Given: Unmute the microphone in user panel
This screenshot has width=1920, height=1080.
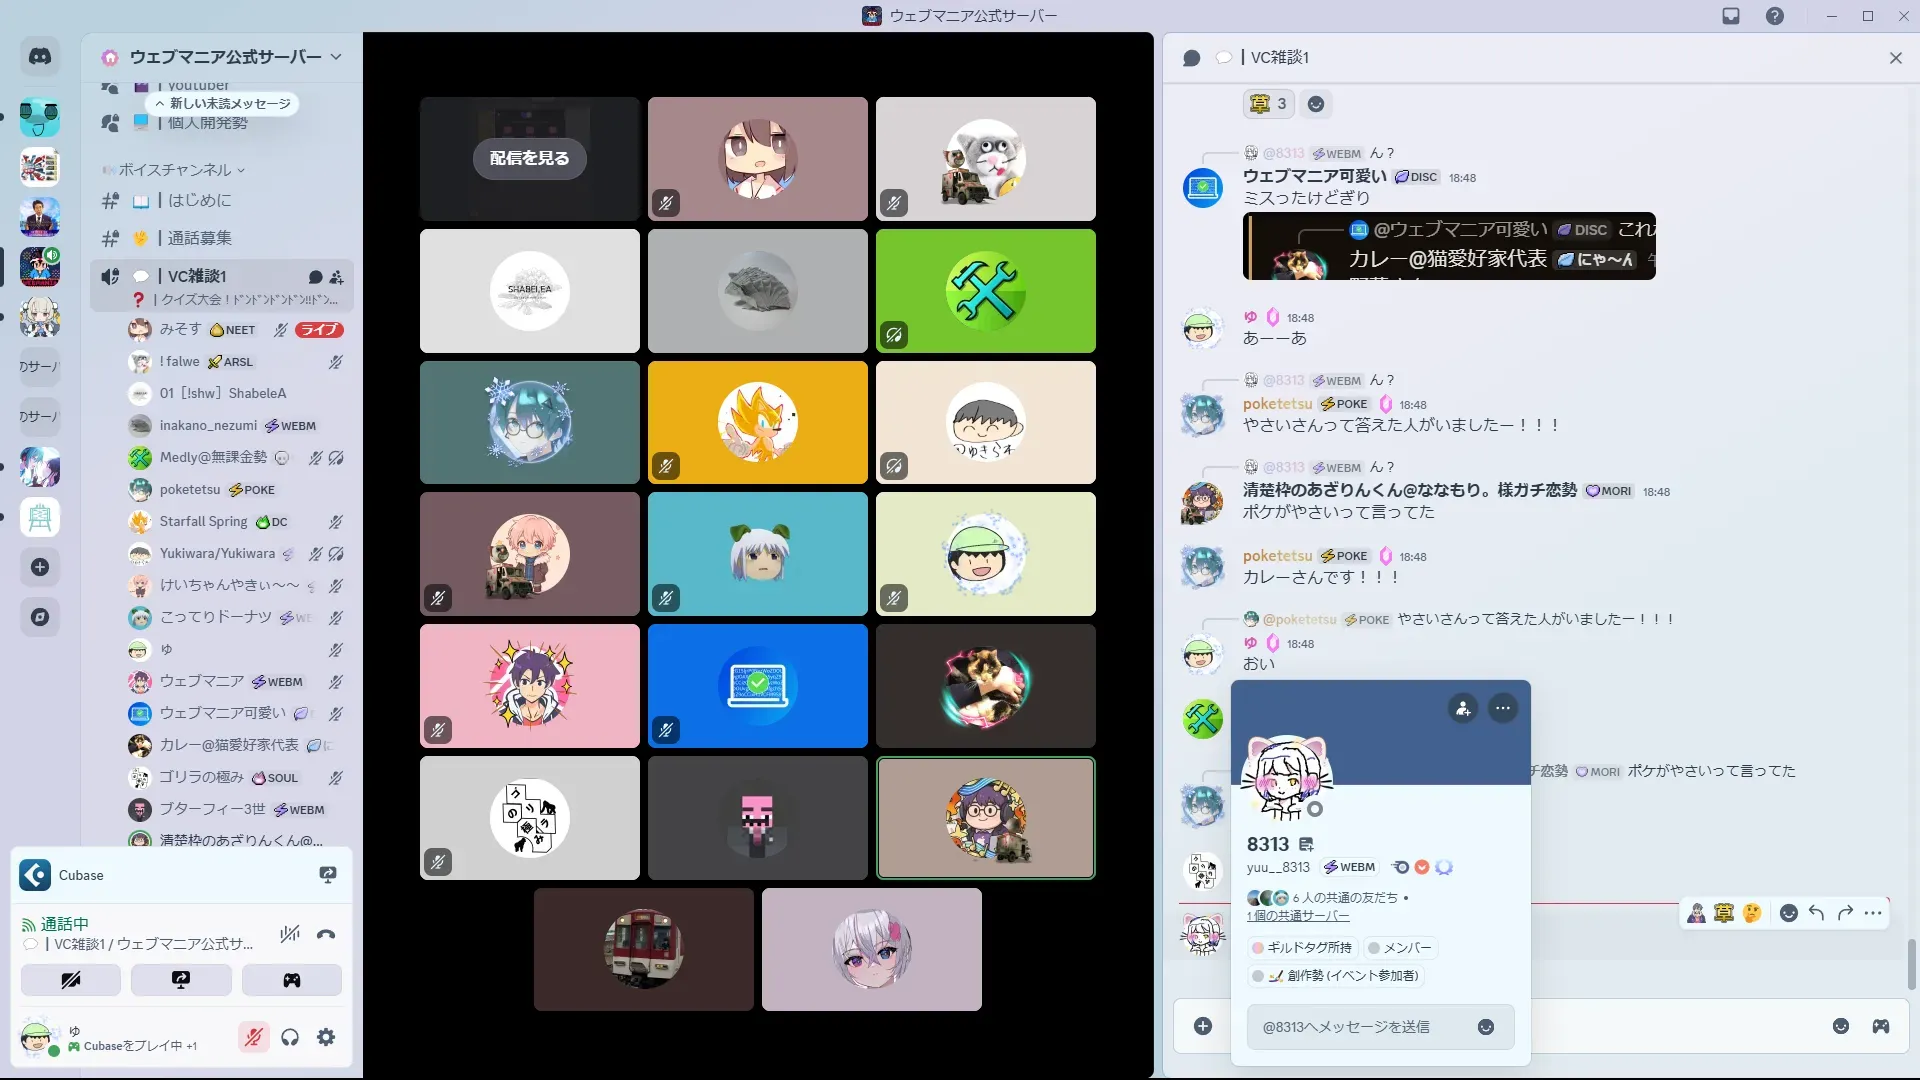Looking at the screenshot, I should (x=253, y=1038).
